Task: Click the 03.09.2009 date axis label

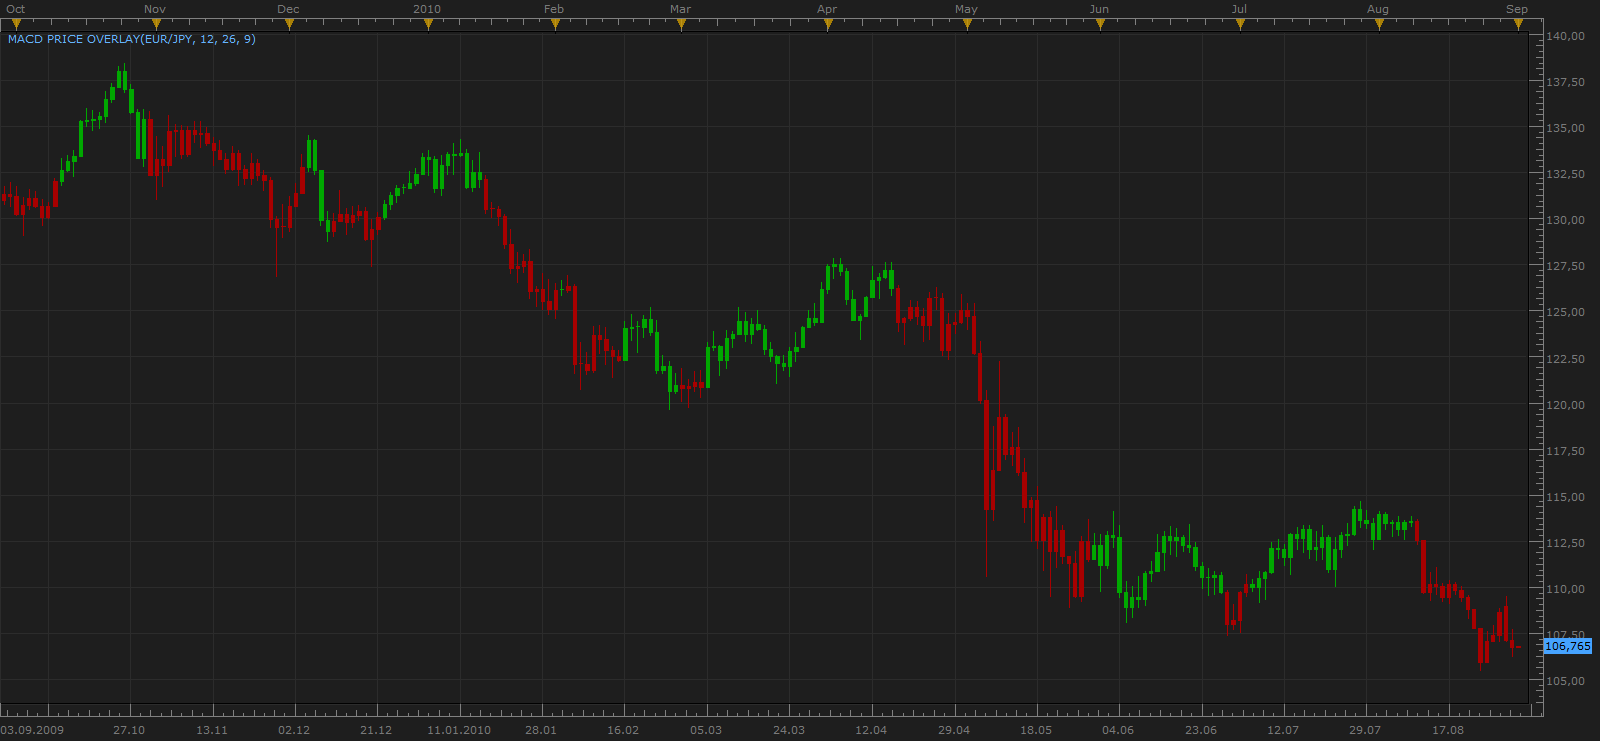Action: pos(32,730)
